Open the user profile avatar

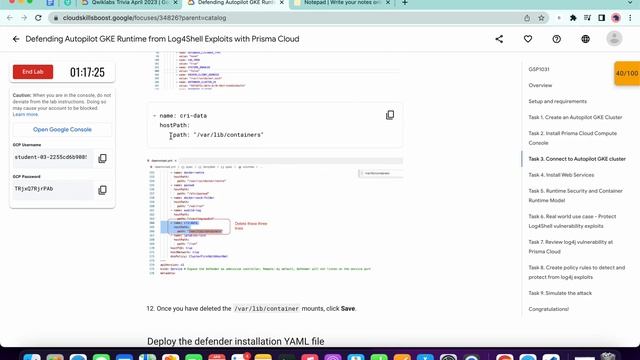[614, 39]
